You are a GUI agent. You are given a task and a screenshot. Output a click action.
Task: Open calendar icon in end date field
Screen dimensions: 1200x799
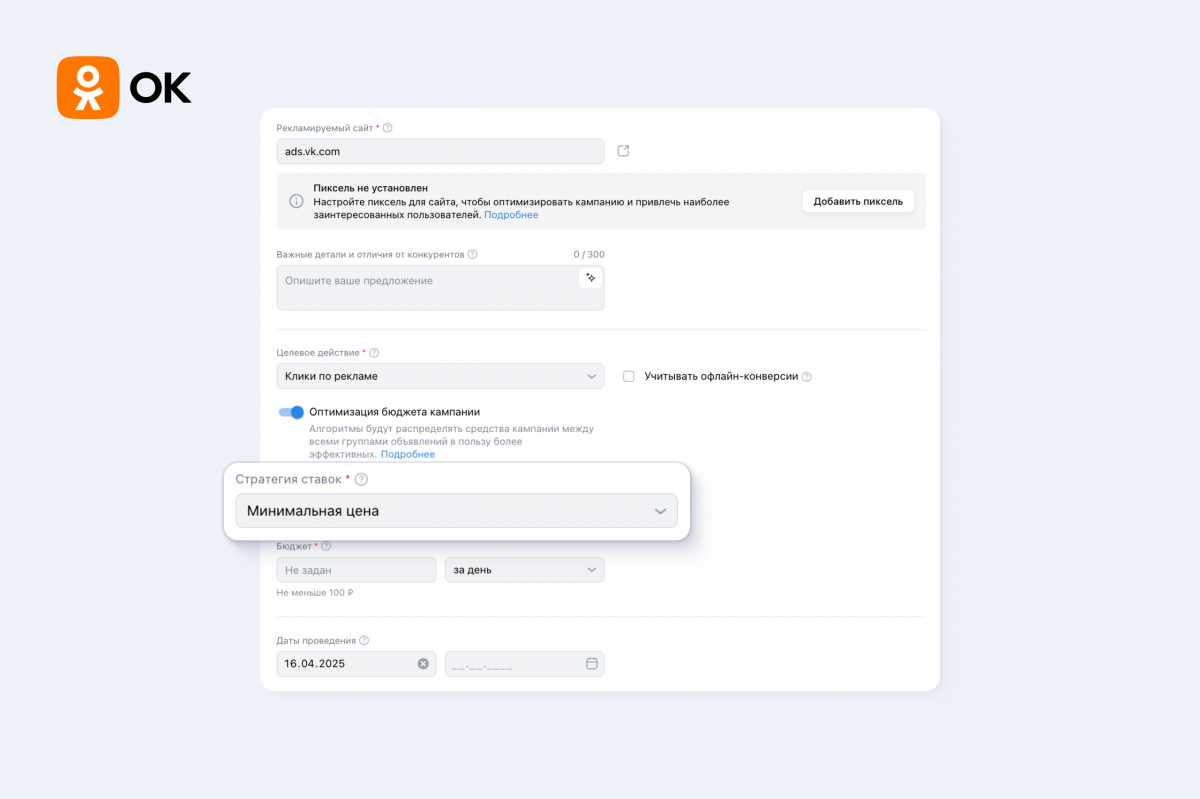pos(591,663)
